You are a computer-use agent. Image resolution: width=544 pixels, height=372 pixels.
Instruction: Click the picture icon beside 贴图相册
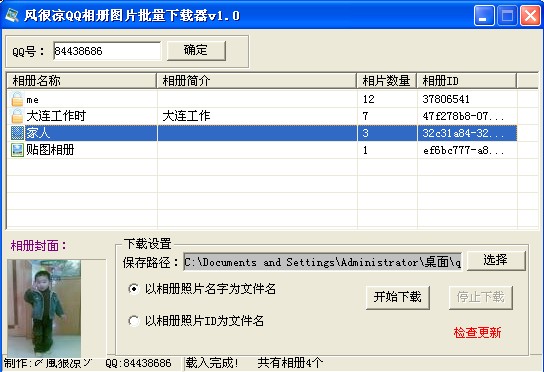coord(17,150)
